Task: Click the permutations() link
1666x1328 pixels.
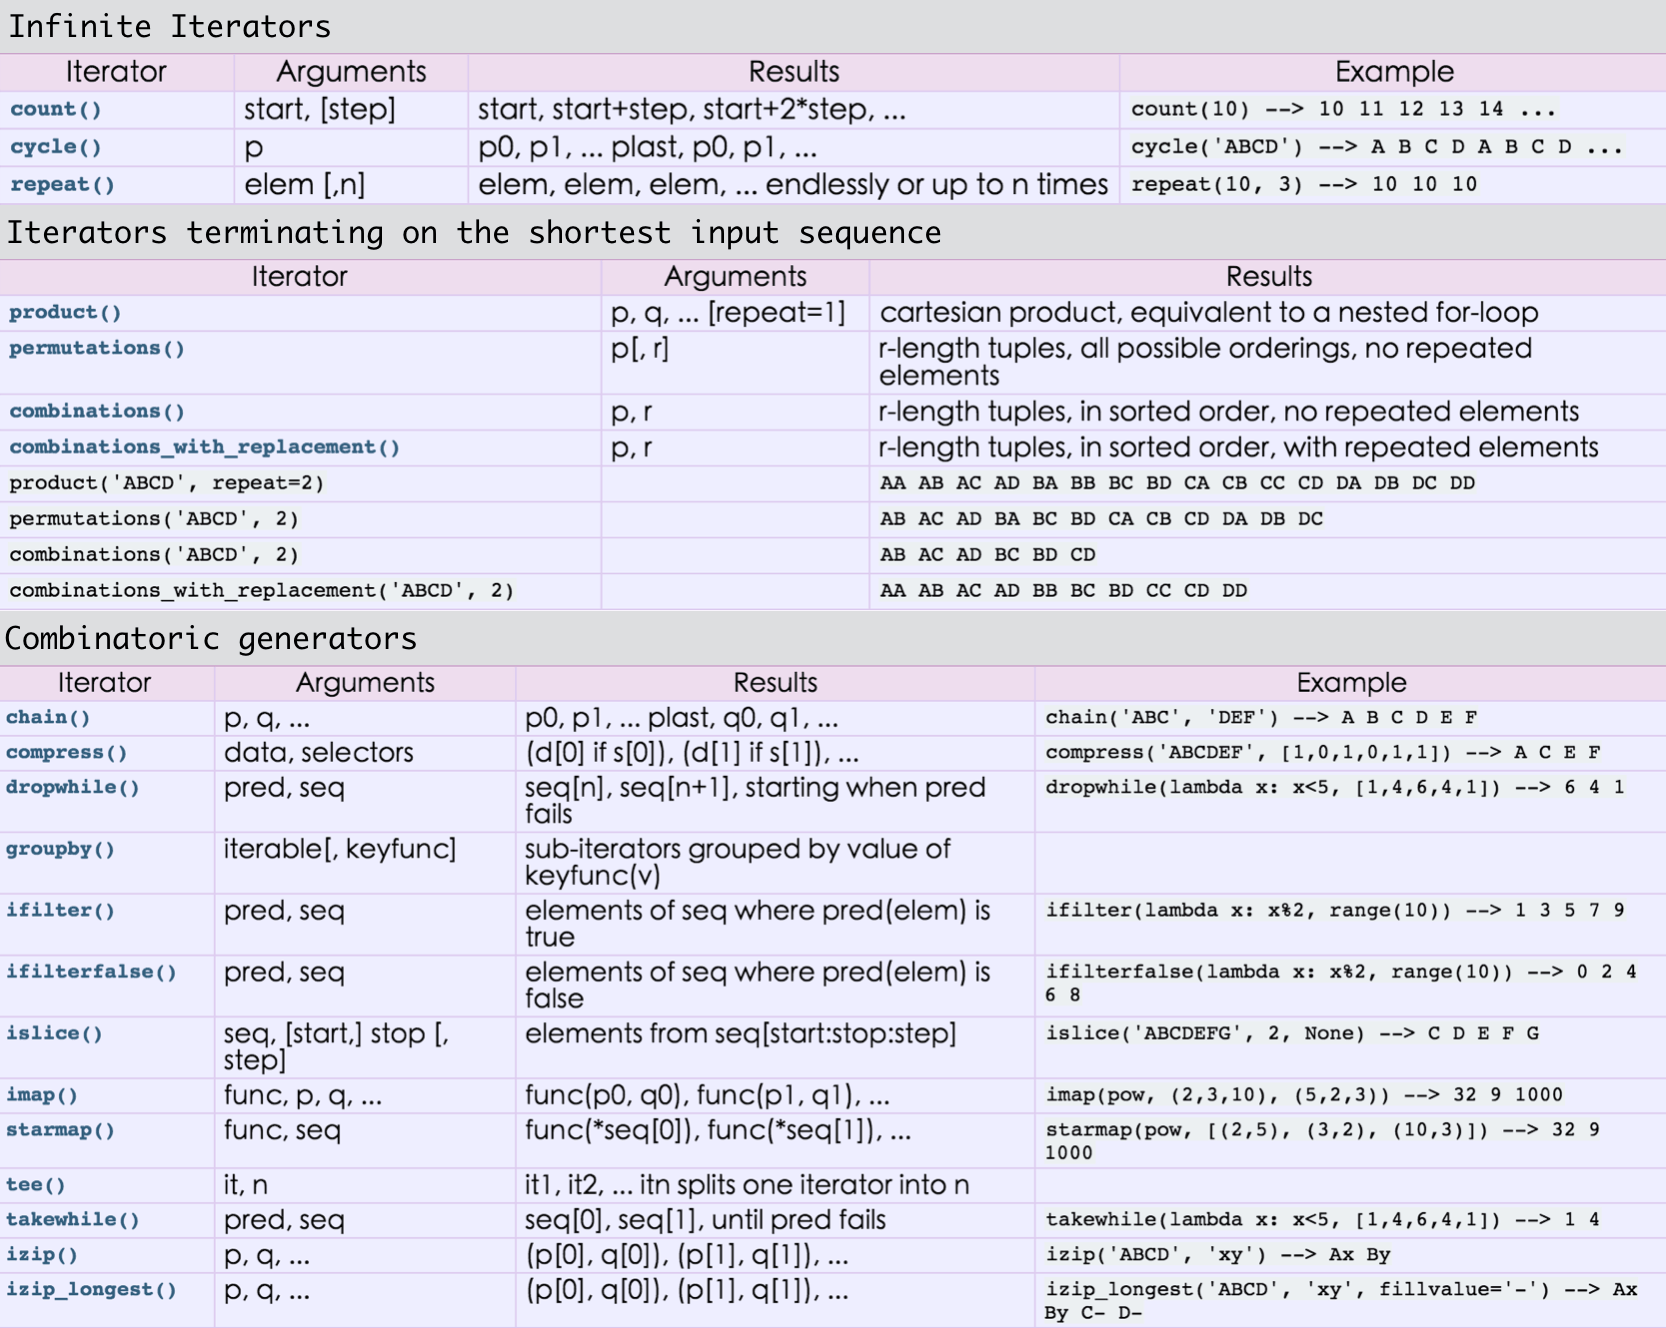Action: point(97,349)
